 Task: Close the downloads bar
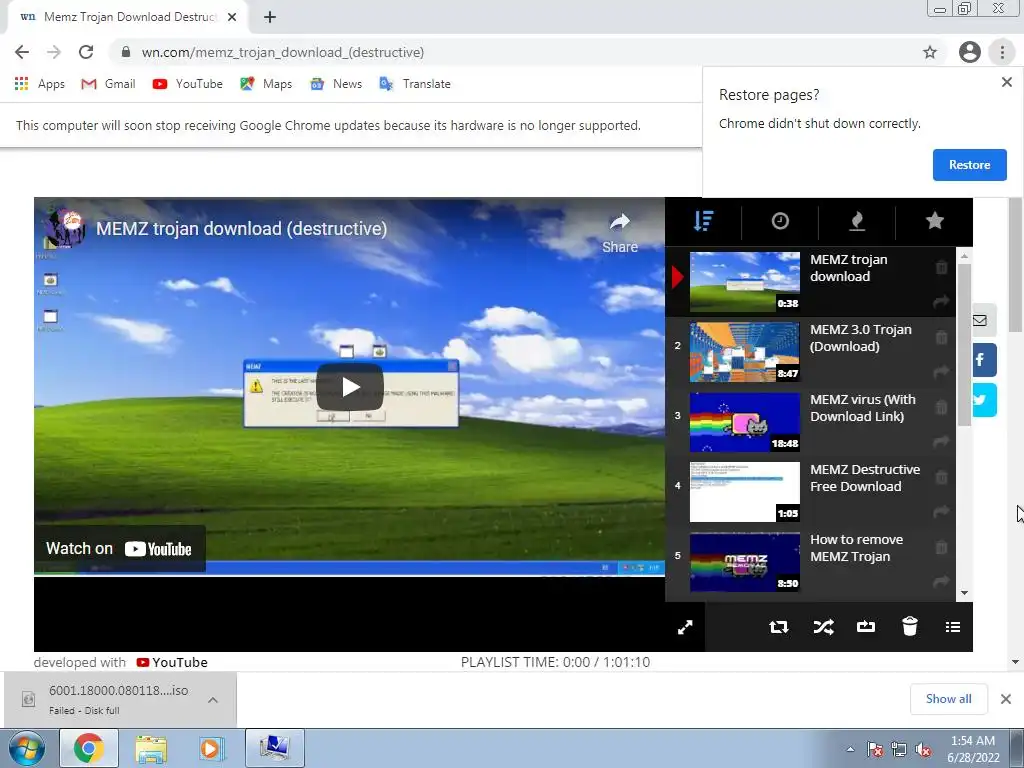1006,699
